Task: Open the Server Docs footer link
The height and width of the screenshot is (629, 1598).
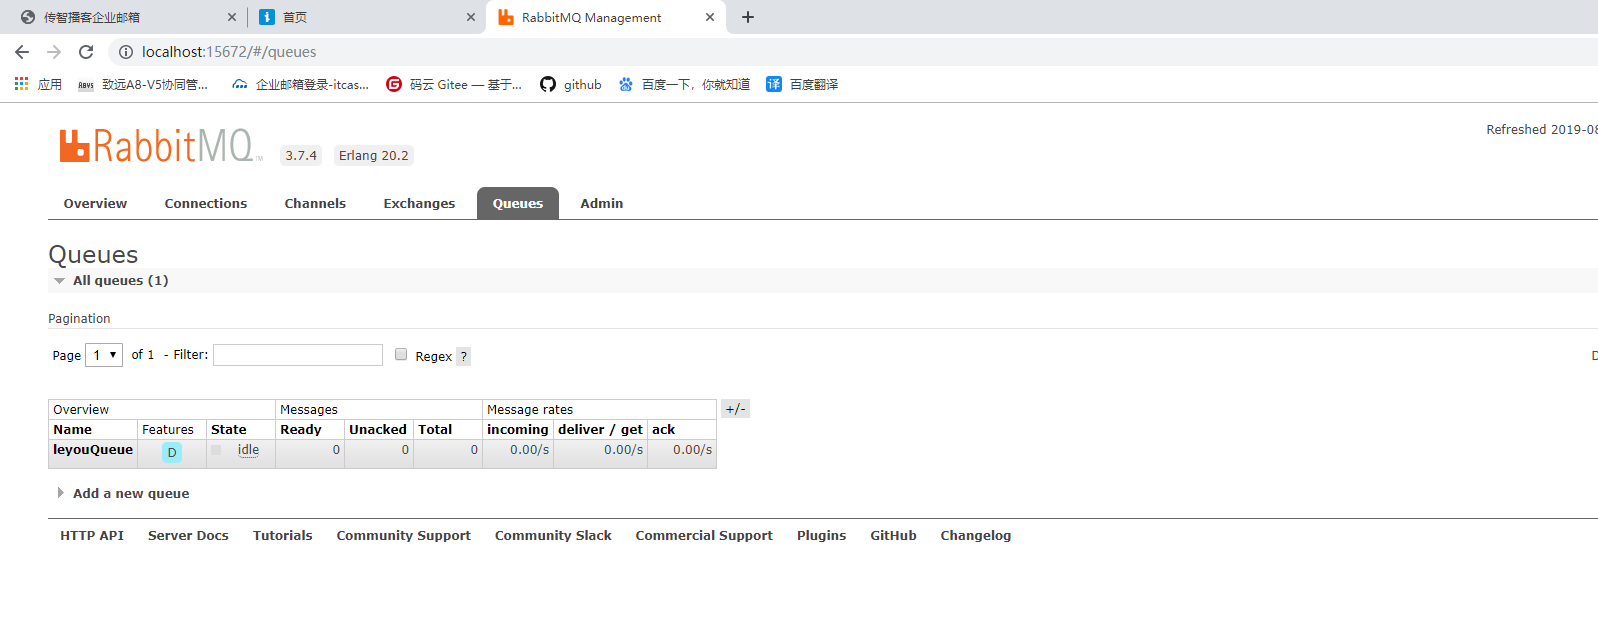Action: point(188,535)
